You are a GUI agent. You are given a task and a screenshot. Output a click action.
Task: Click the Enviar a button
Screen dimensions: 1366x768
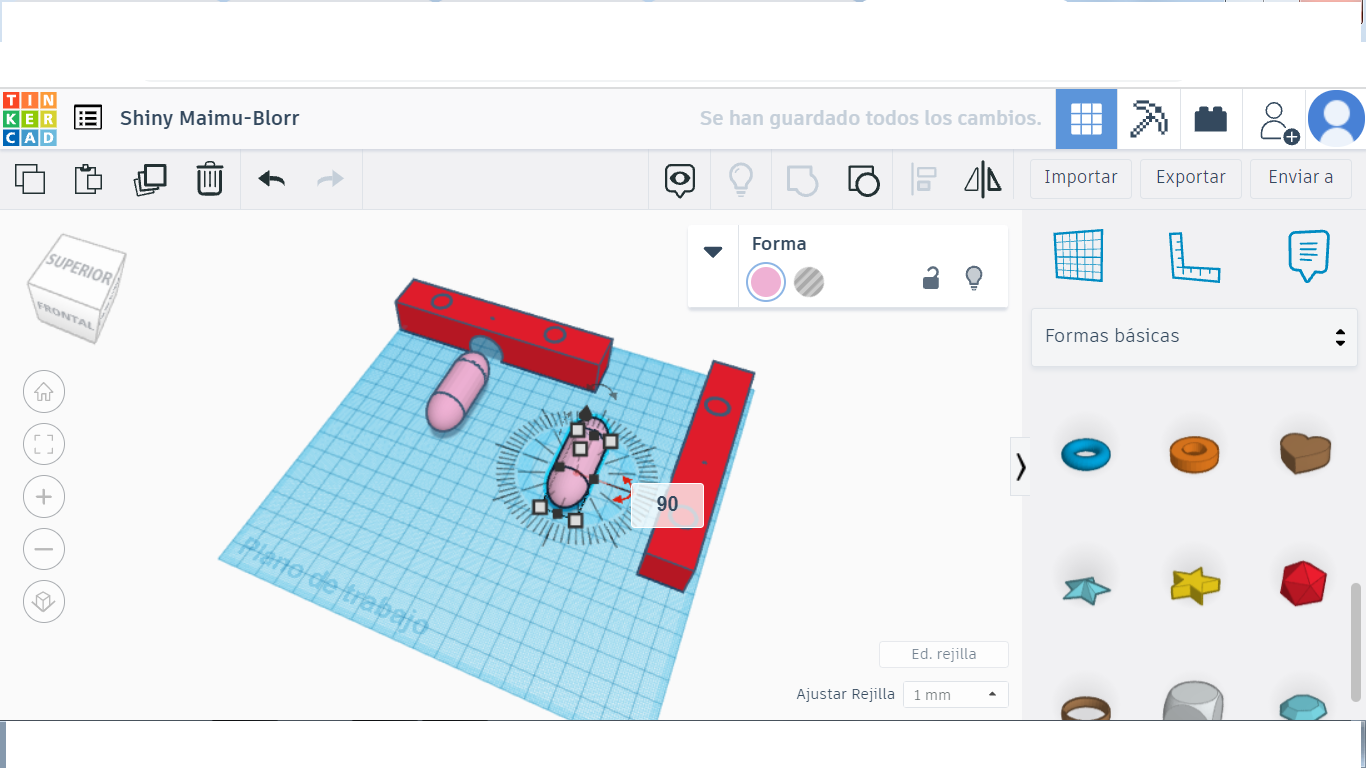click(1301, 178)
